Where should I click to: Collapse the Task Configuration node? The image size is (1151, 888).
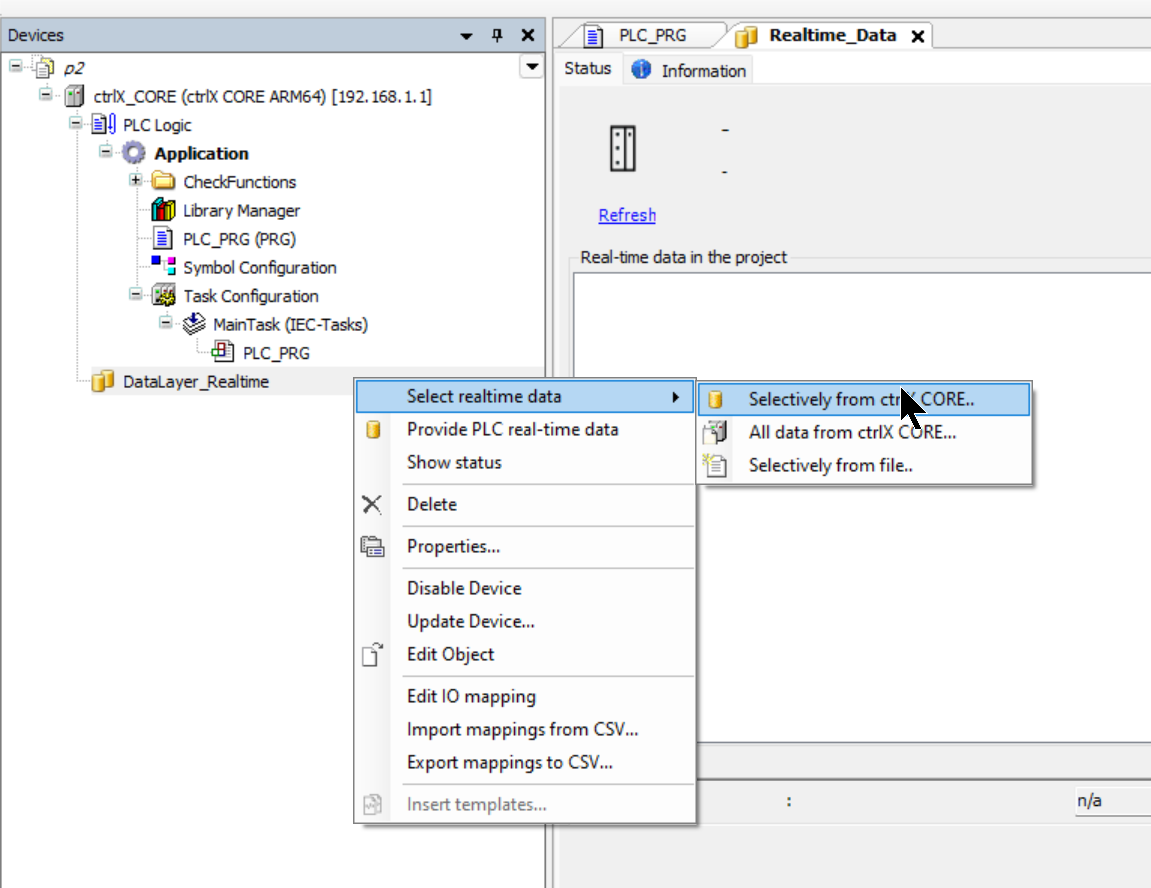point(136,294)
